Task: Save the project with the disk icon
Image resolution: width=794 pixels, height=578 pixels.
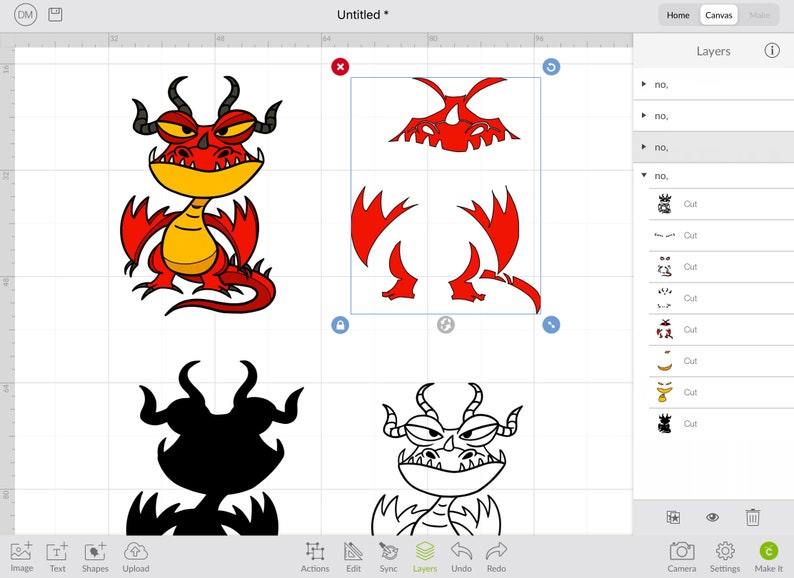Action: tap(55, 15)
